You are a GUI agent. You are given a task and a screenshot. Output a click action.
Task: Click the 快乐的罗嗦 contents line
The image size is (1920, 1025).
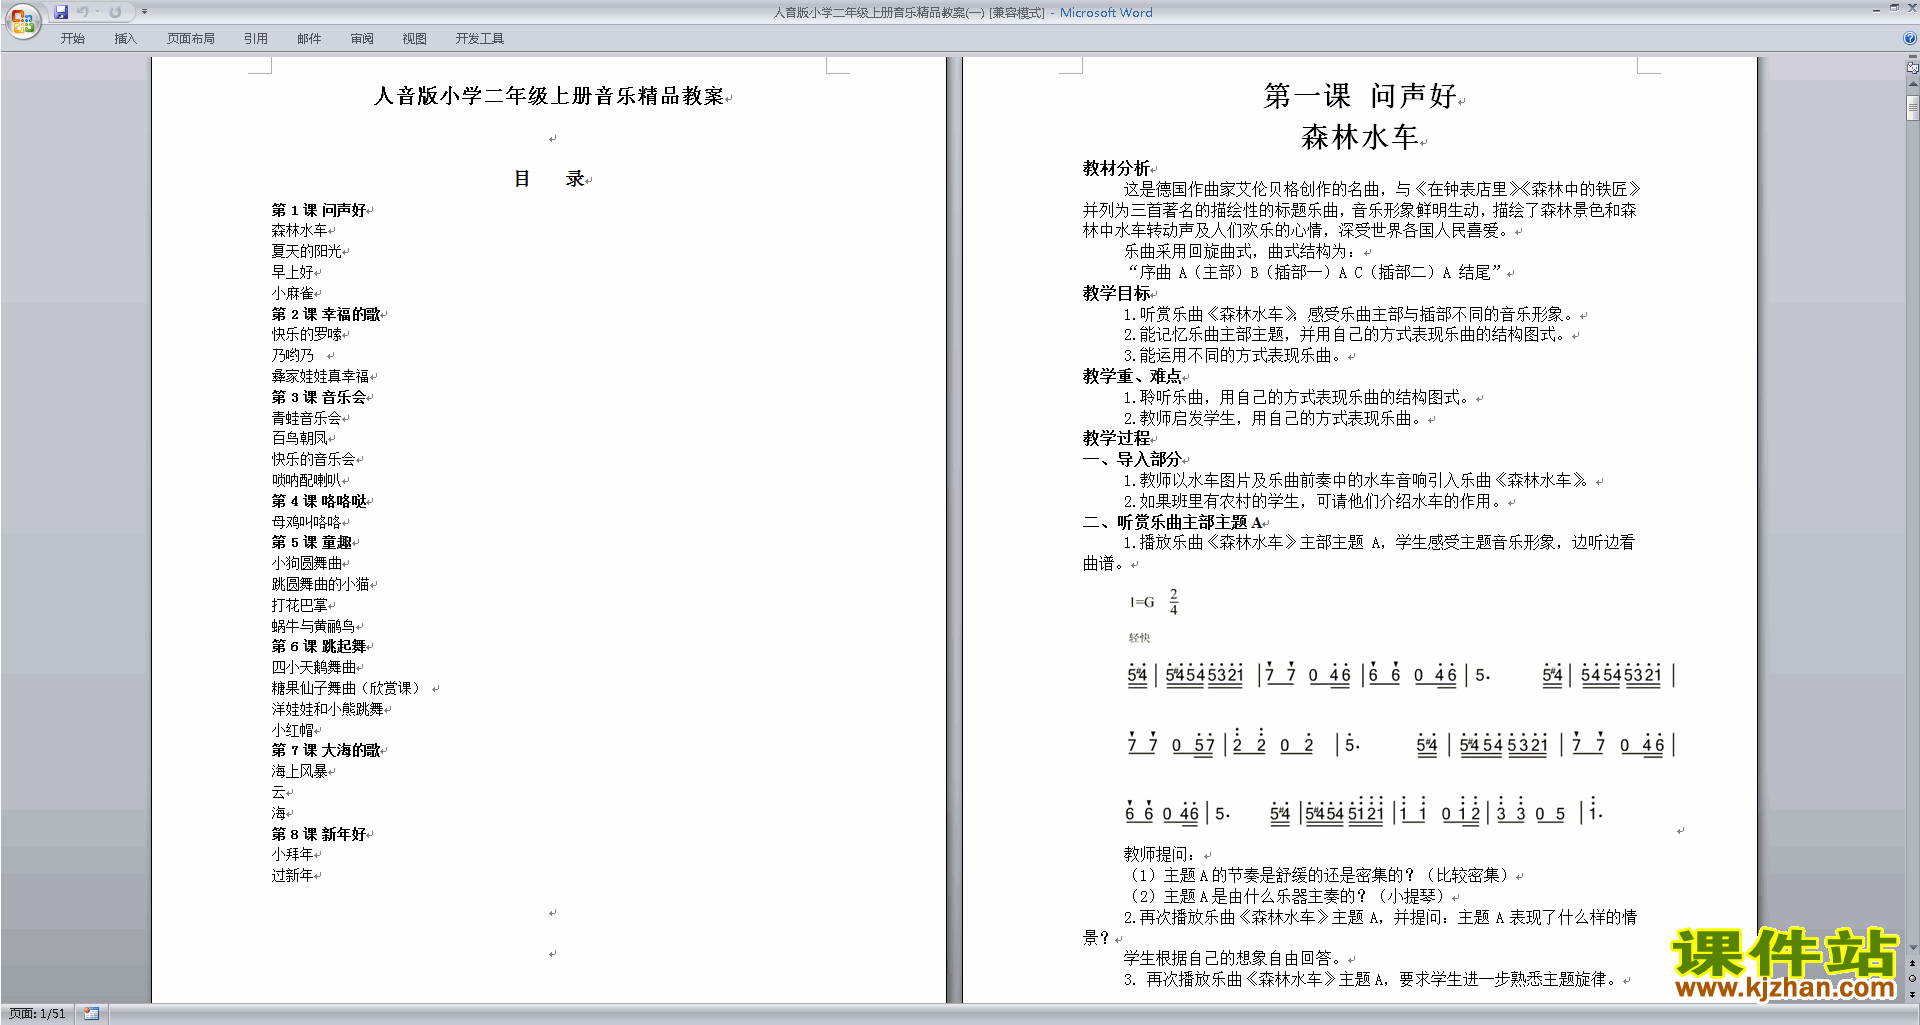point(307,334)
